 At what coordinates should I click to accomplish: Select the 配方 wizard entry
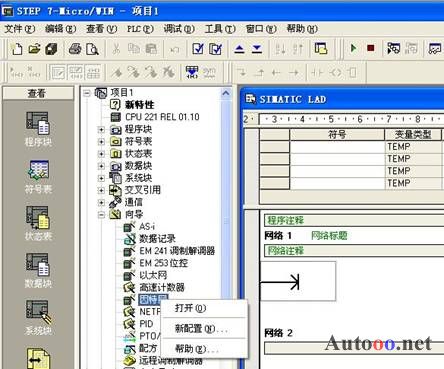coord(148,348)
